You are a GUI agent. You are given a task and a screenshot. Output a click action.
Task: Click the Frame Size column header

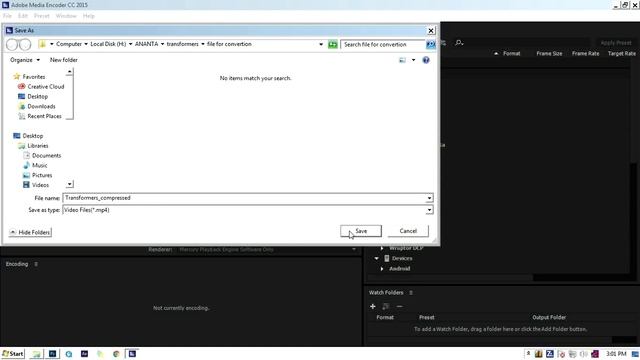(549, 53)
